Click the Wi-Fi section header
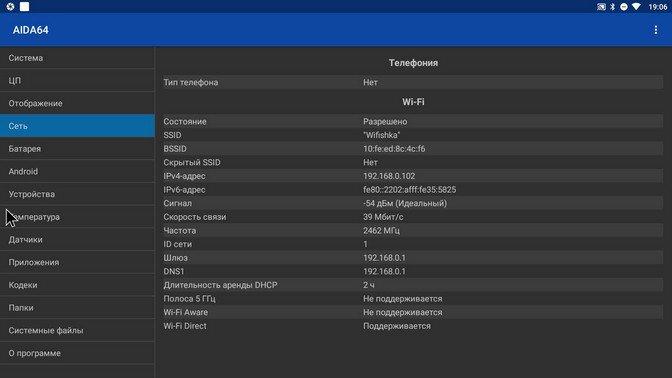 pyautogui.click(x=413, y=102)
